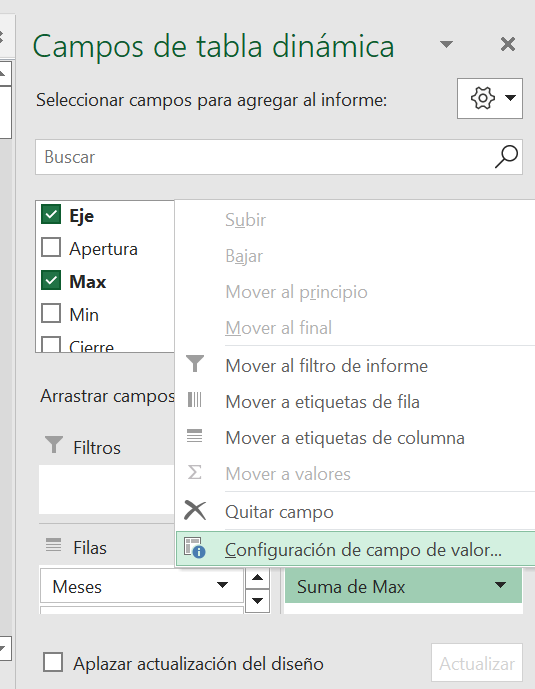Image resolution: width=535 pixels, height=689 pixels.
Task: Click the column labels icon beside Mover a etiquetas de columna
Action: tap(195, 436)
